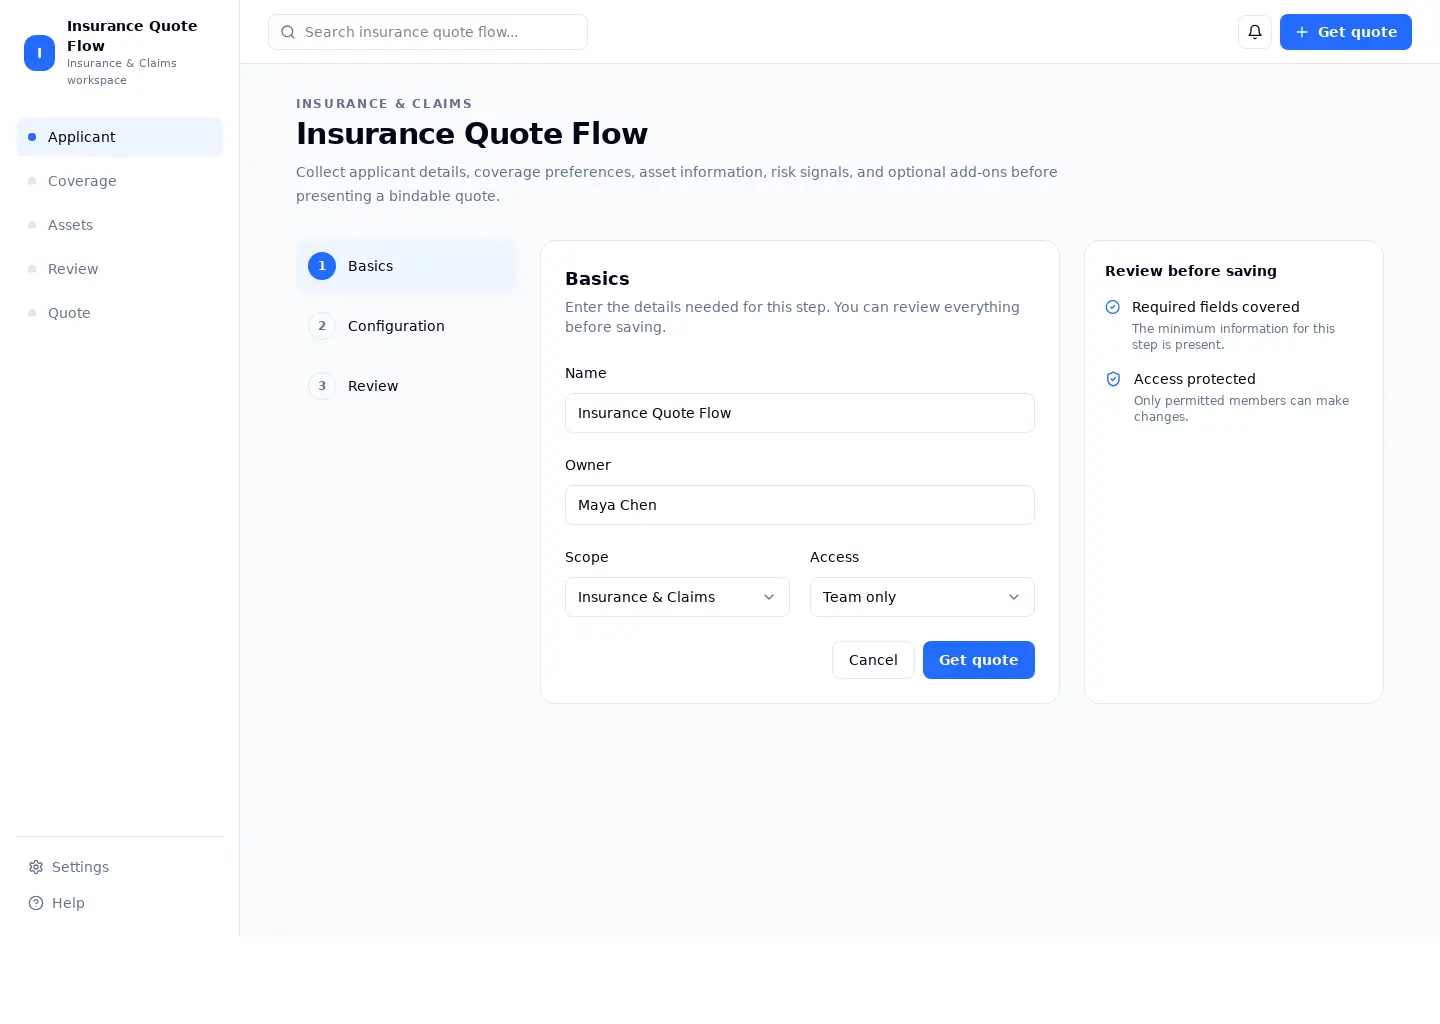Screen dimensions: 1440x1024
Task: Open Assets in the sidebar
Action: pos(119,225)
